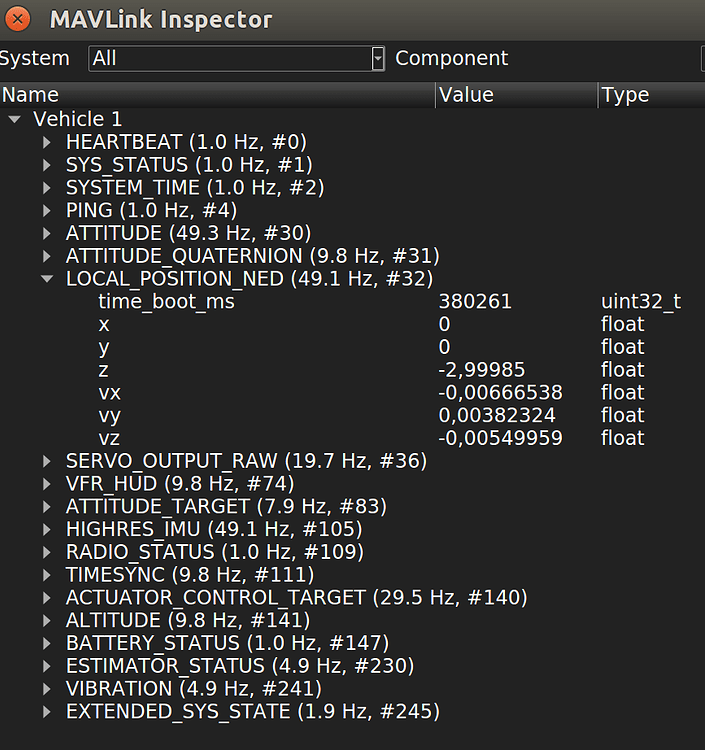Screen dimensions: 705x750
Task: Select the x field name
Action: [104, 325]
